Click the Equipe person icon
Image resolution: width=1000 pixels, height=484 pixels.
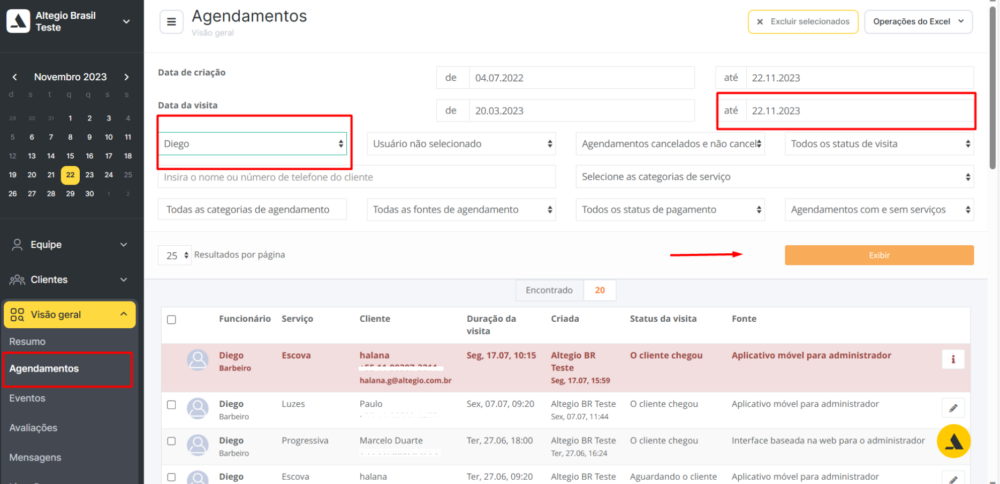point(17,245)
